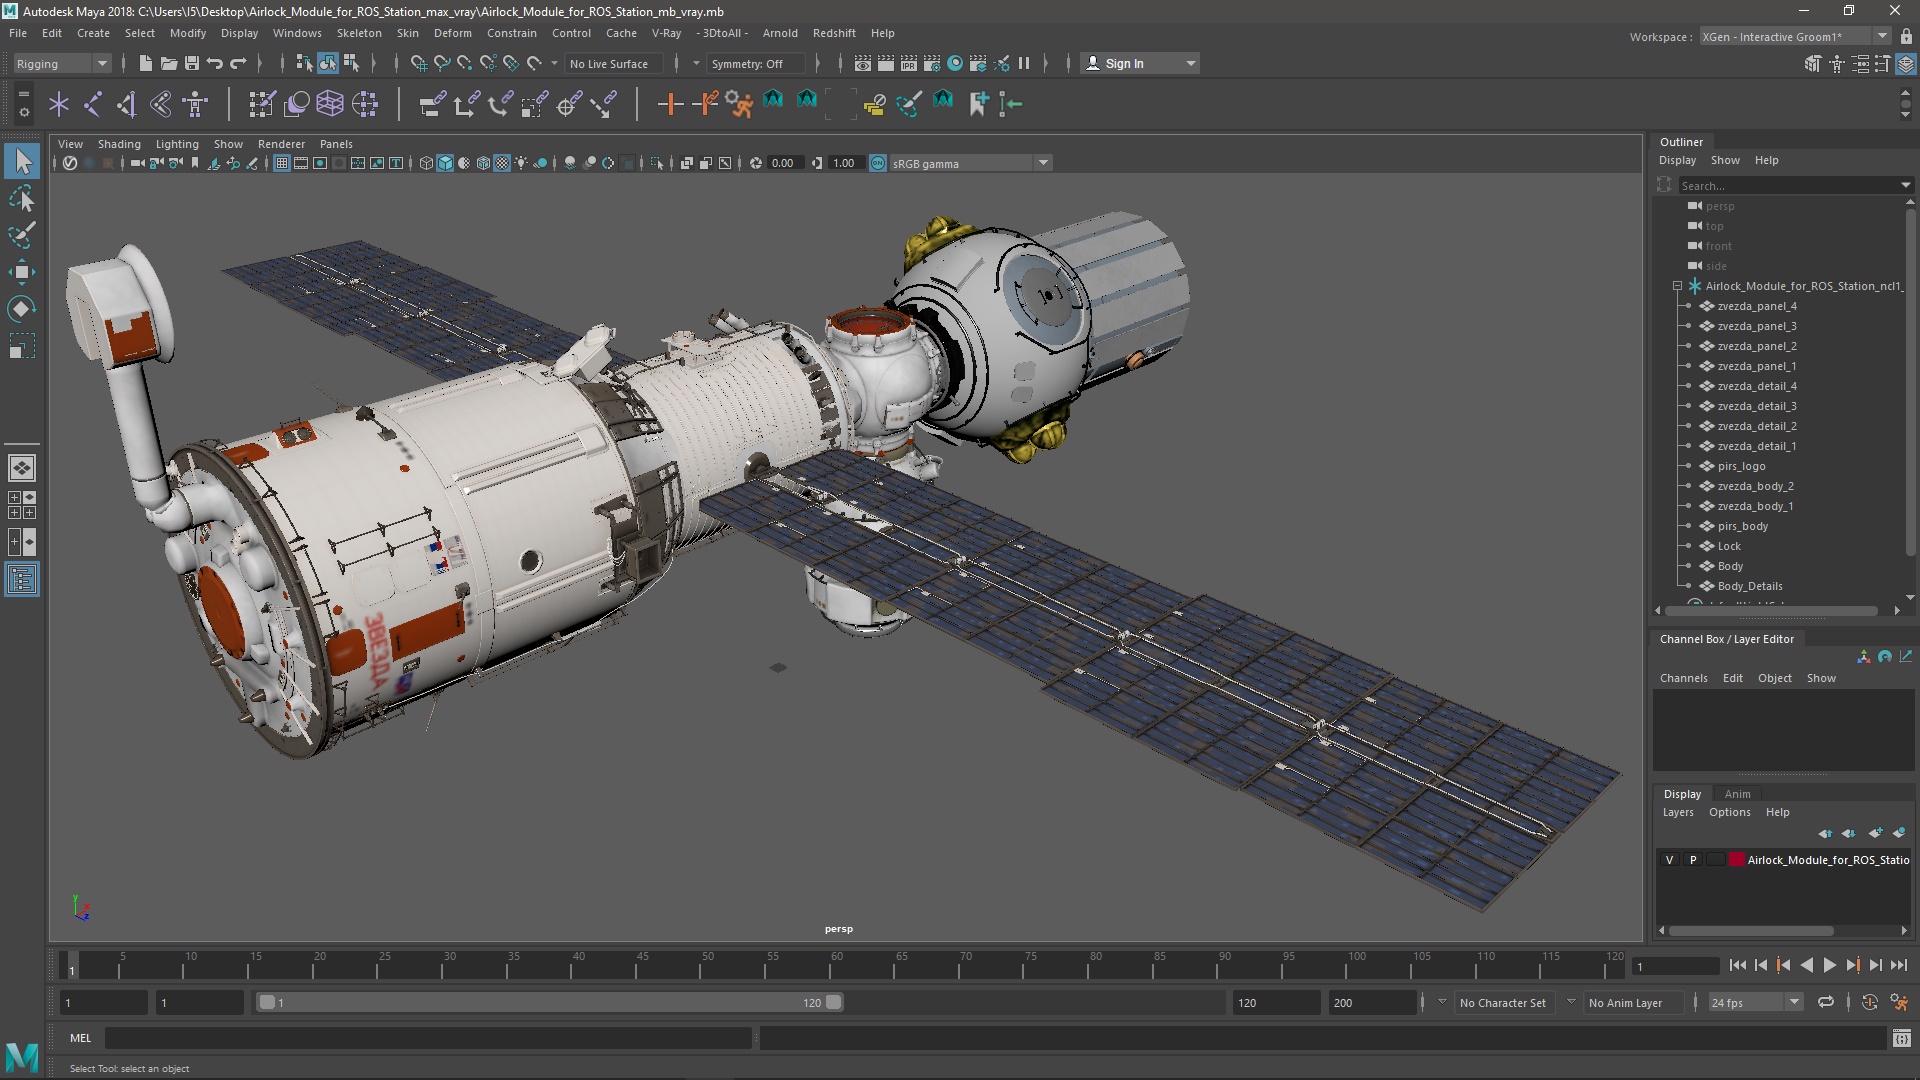
Task: Play animation forwards
Action: (x=1829, y=965)
